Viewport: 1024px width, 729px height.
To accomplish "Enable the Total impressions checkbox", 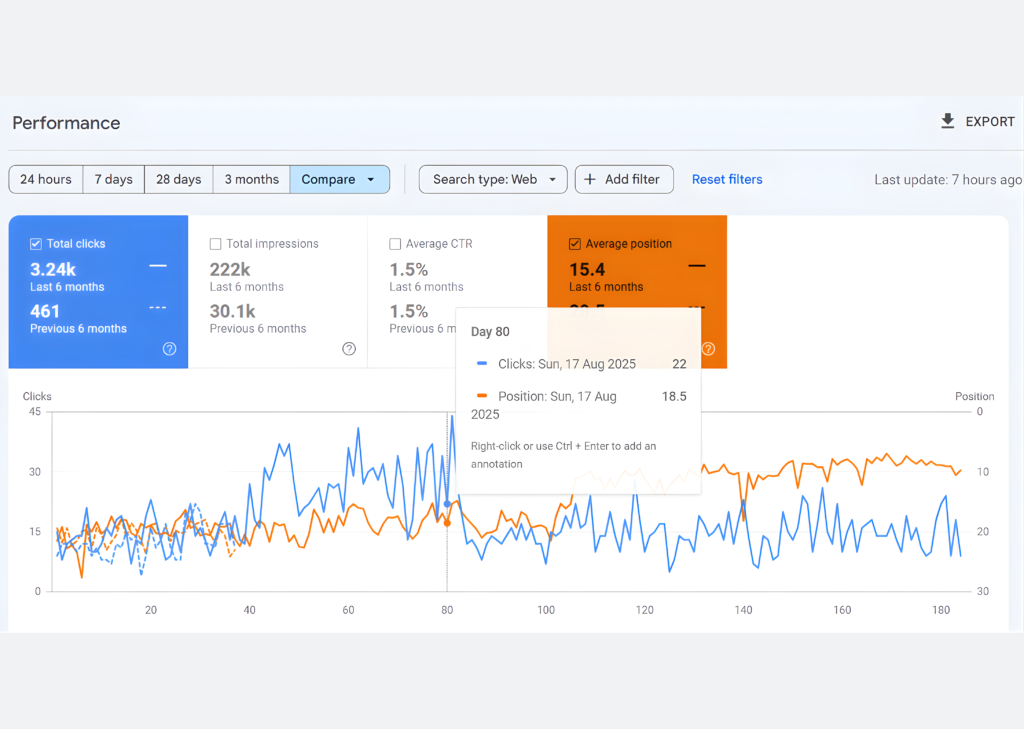I will tap(216, 244).
